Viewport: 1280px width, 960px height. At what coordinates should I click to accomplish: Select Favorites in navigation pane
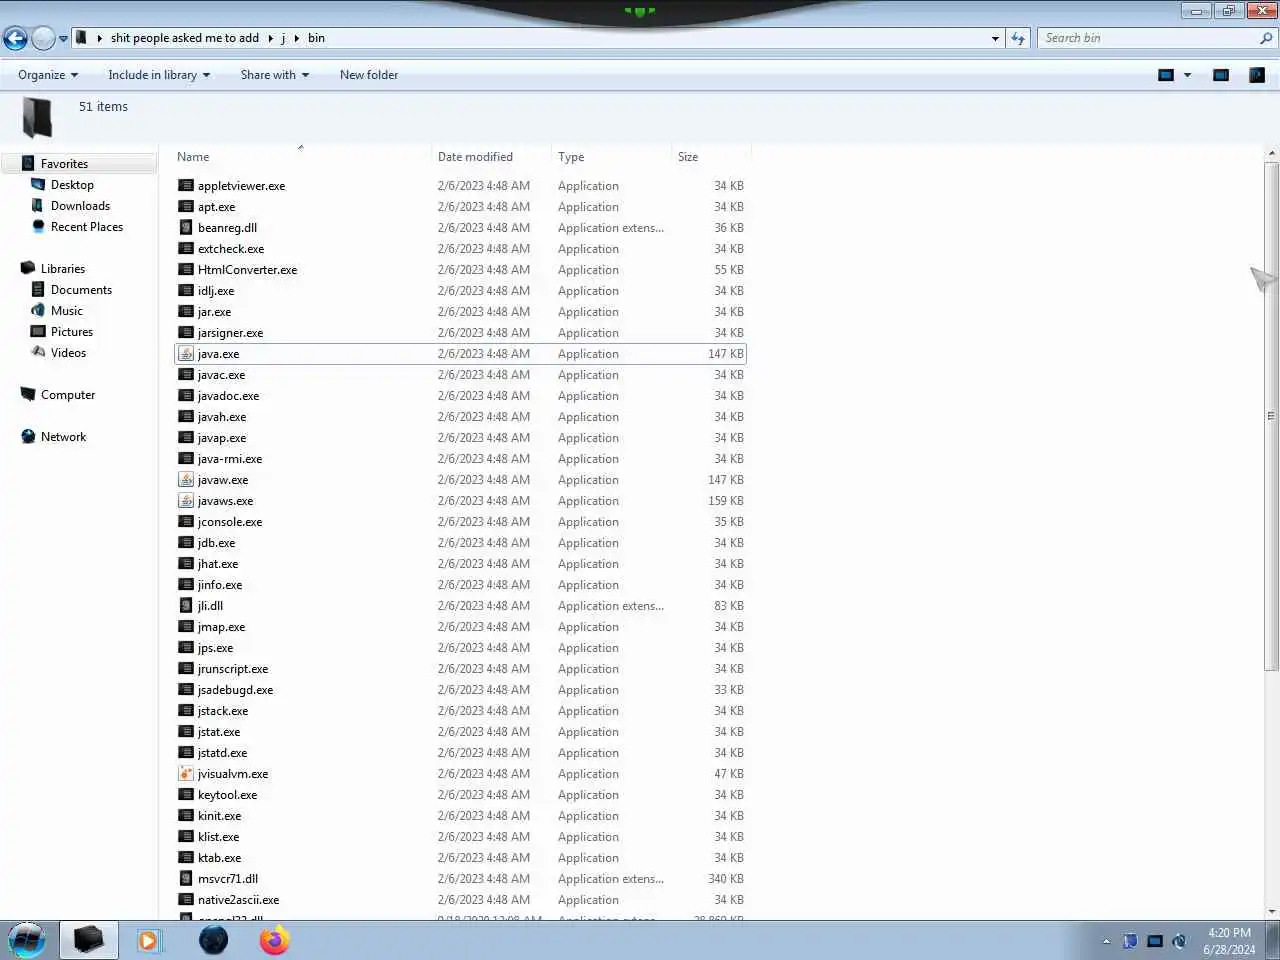(x=64, y=164)
